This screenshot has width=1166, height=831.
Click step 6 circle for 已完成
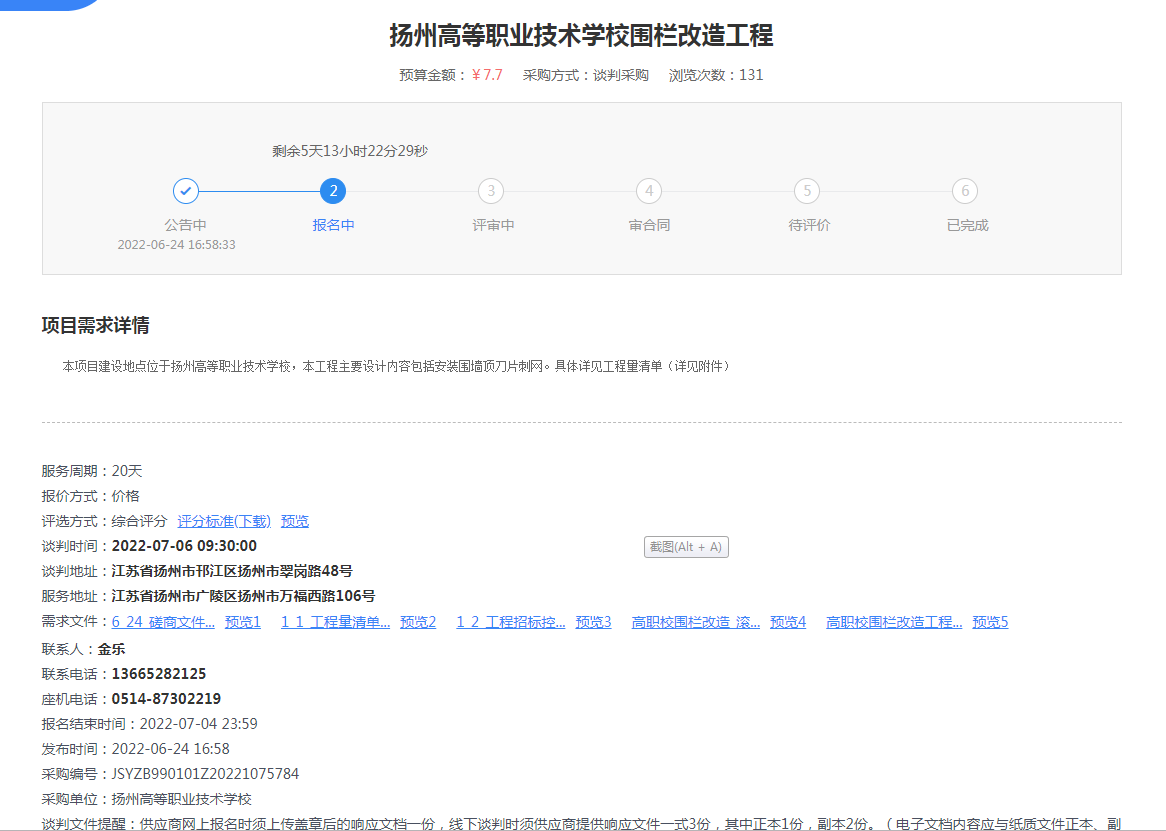tap(965, 191)
